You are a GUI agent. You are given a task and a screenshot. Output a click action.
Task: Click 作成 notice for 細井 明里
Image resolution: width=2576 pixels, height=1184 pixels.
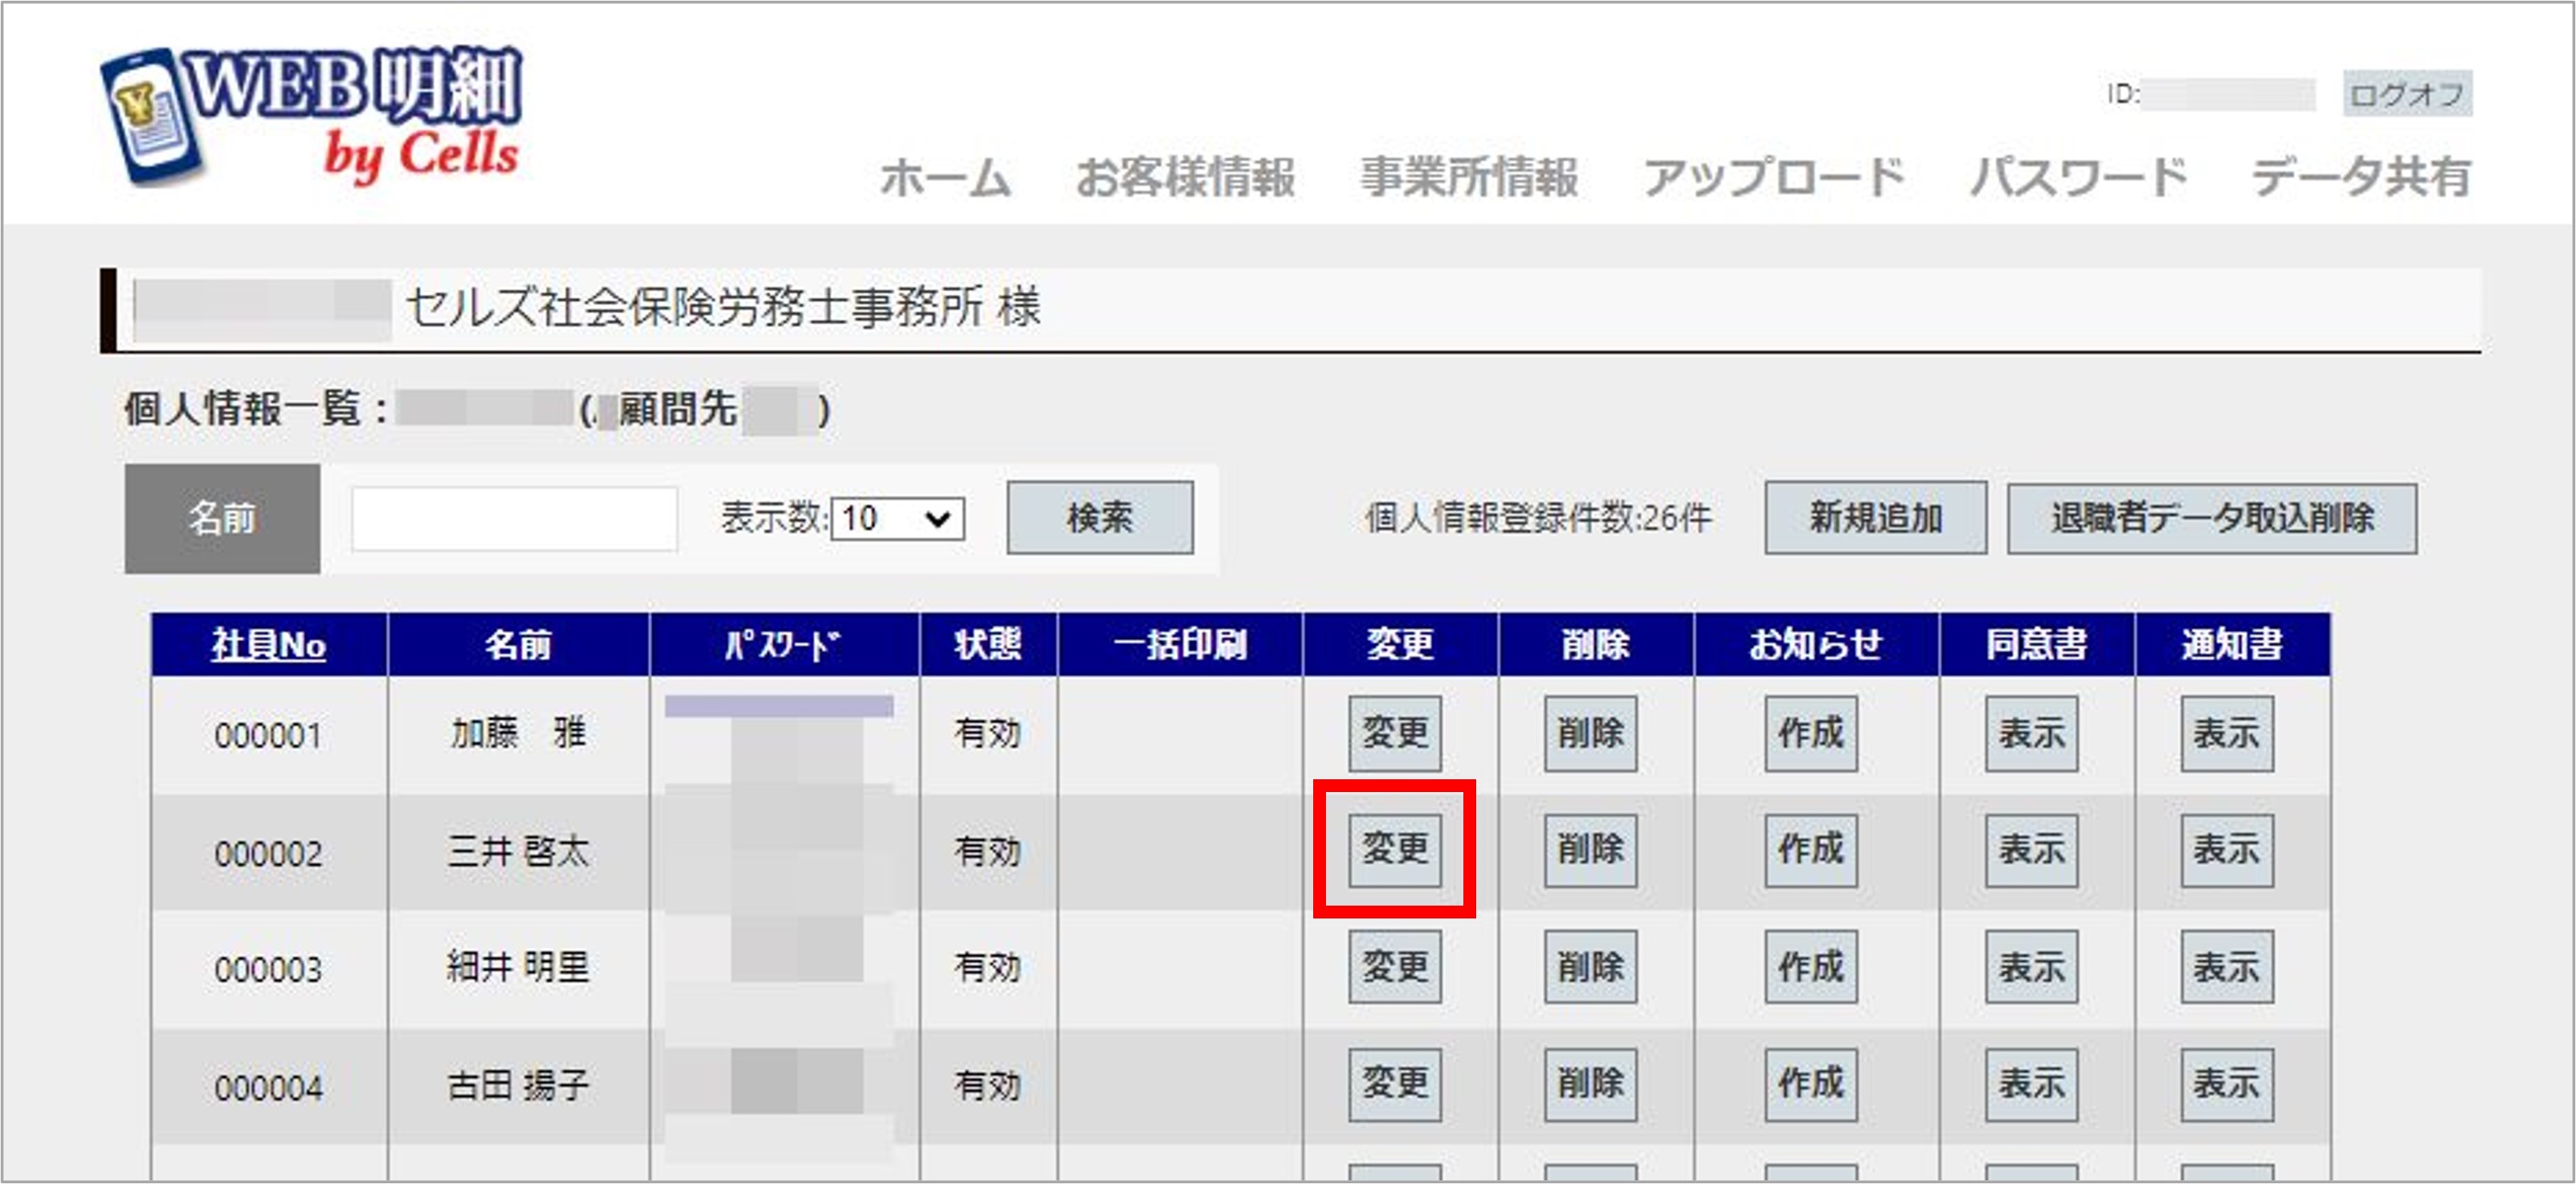[x=1811, y=966]
